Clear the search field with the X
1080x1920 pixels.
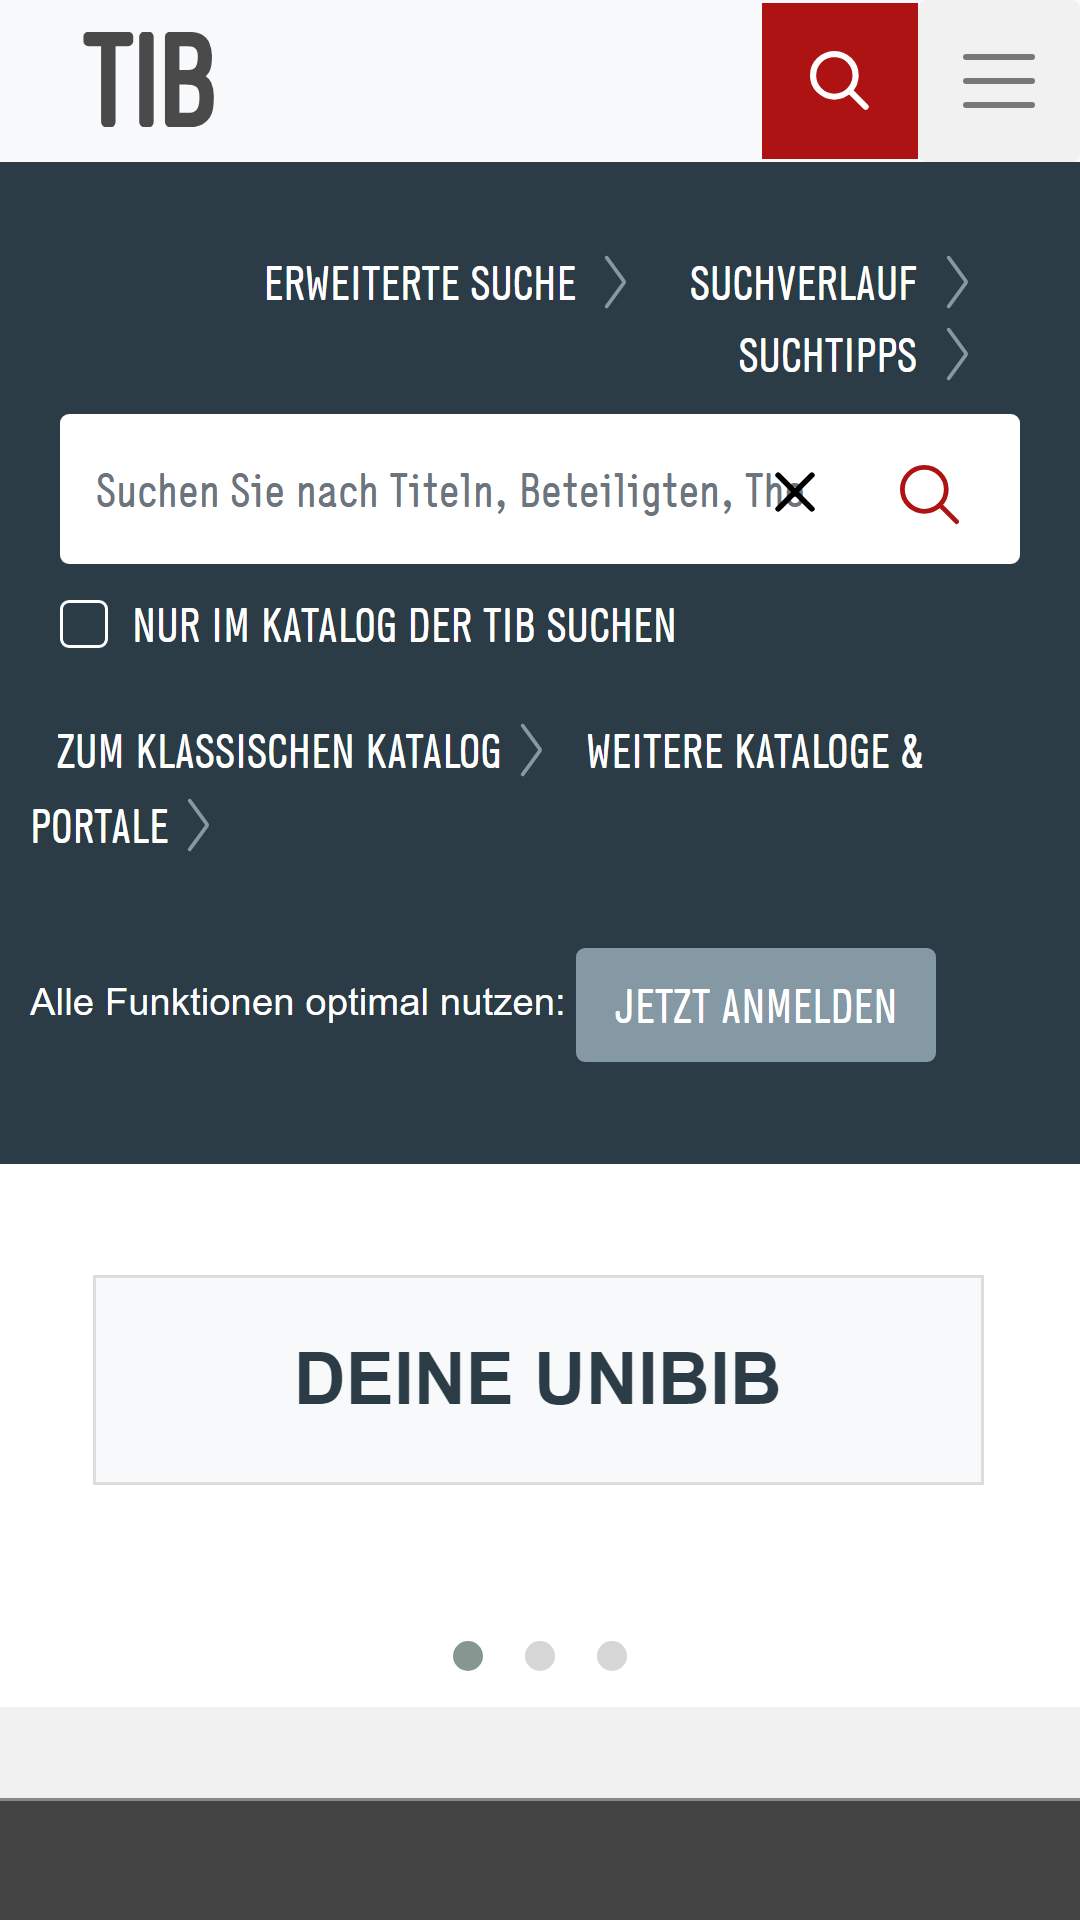click(795, 492)
